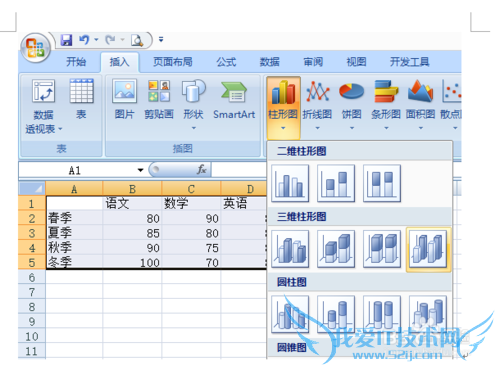This screenshot has height=370, width=500.
Task: Insert a 表 table
Action: (x=81, y=99)
